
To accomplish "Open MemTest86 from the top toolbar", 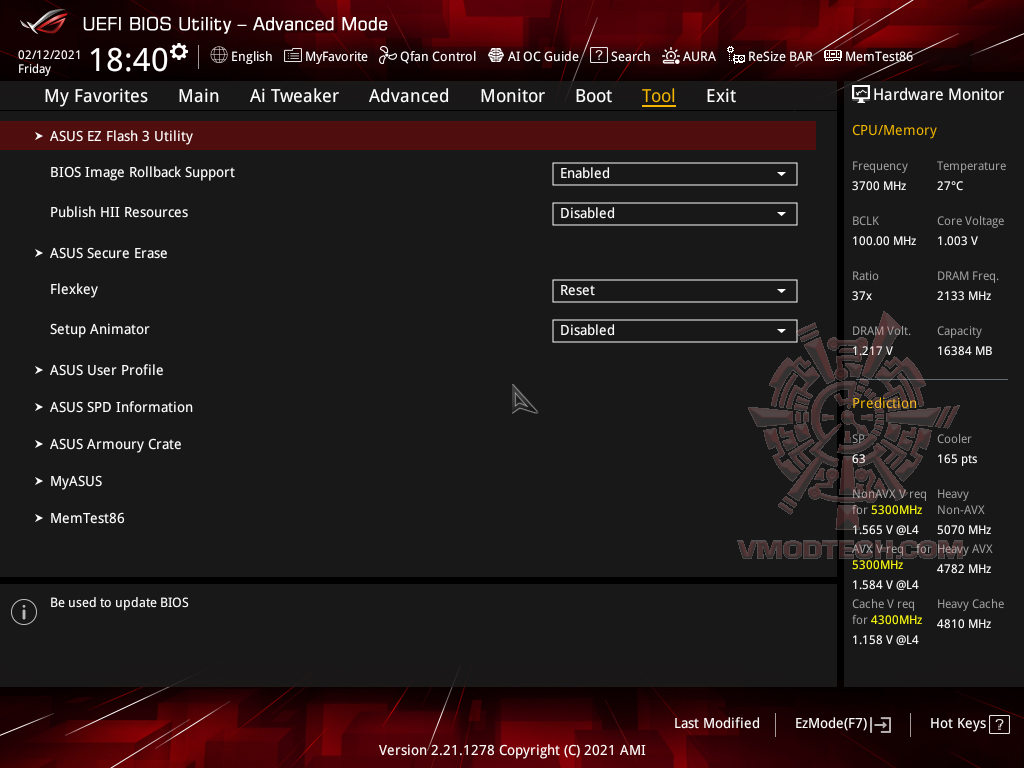I will pos(868,56).
